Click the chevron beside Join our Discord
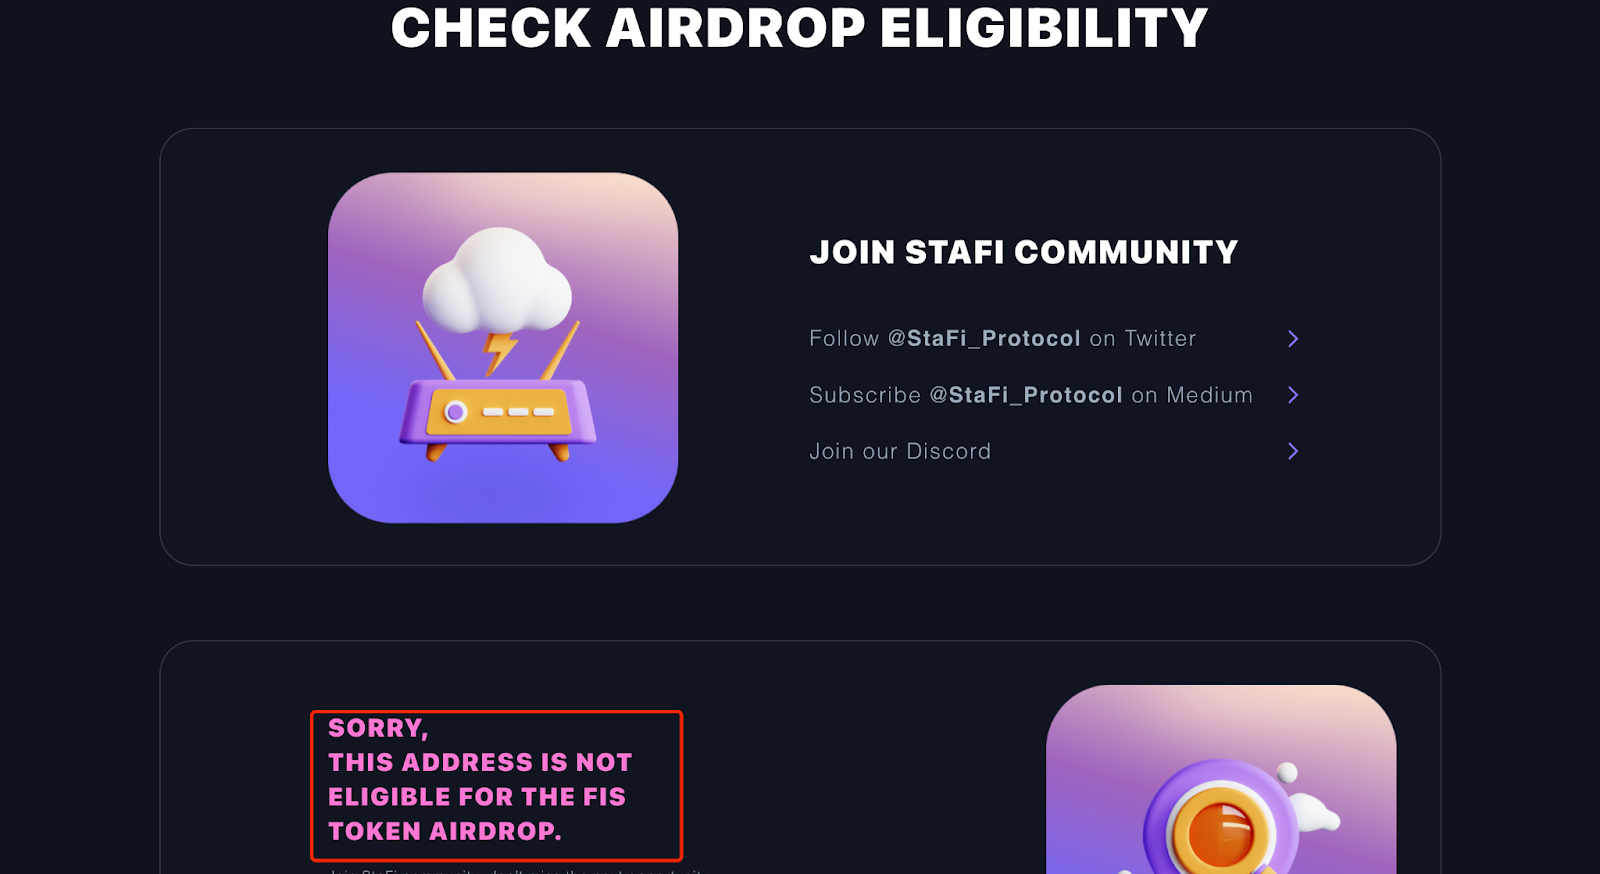The image size is (1600, 874). click(1293, 451)
